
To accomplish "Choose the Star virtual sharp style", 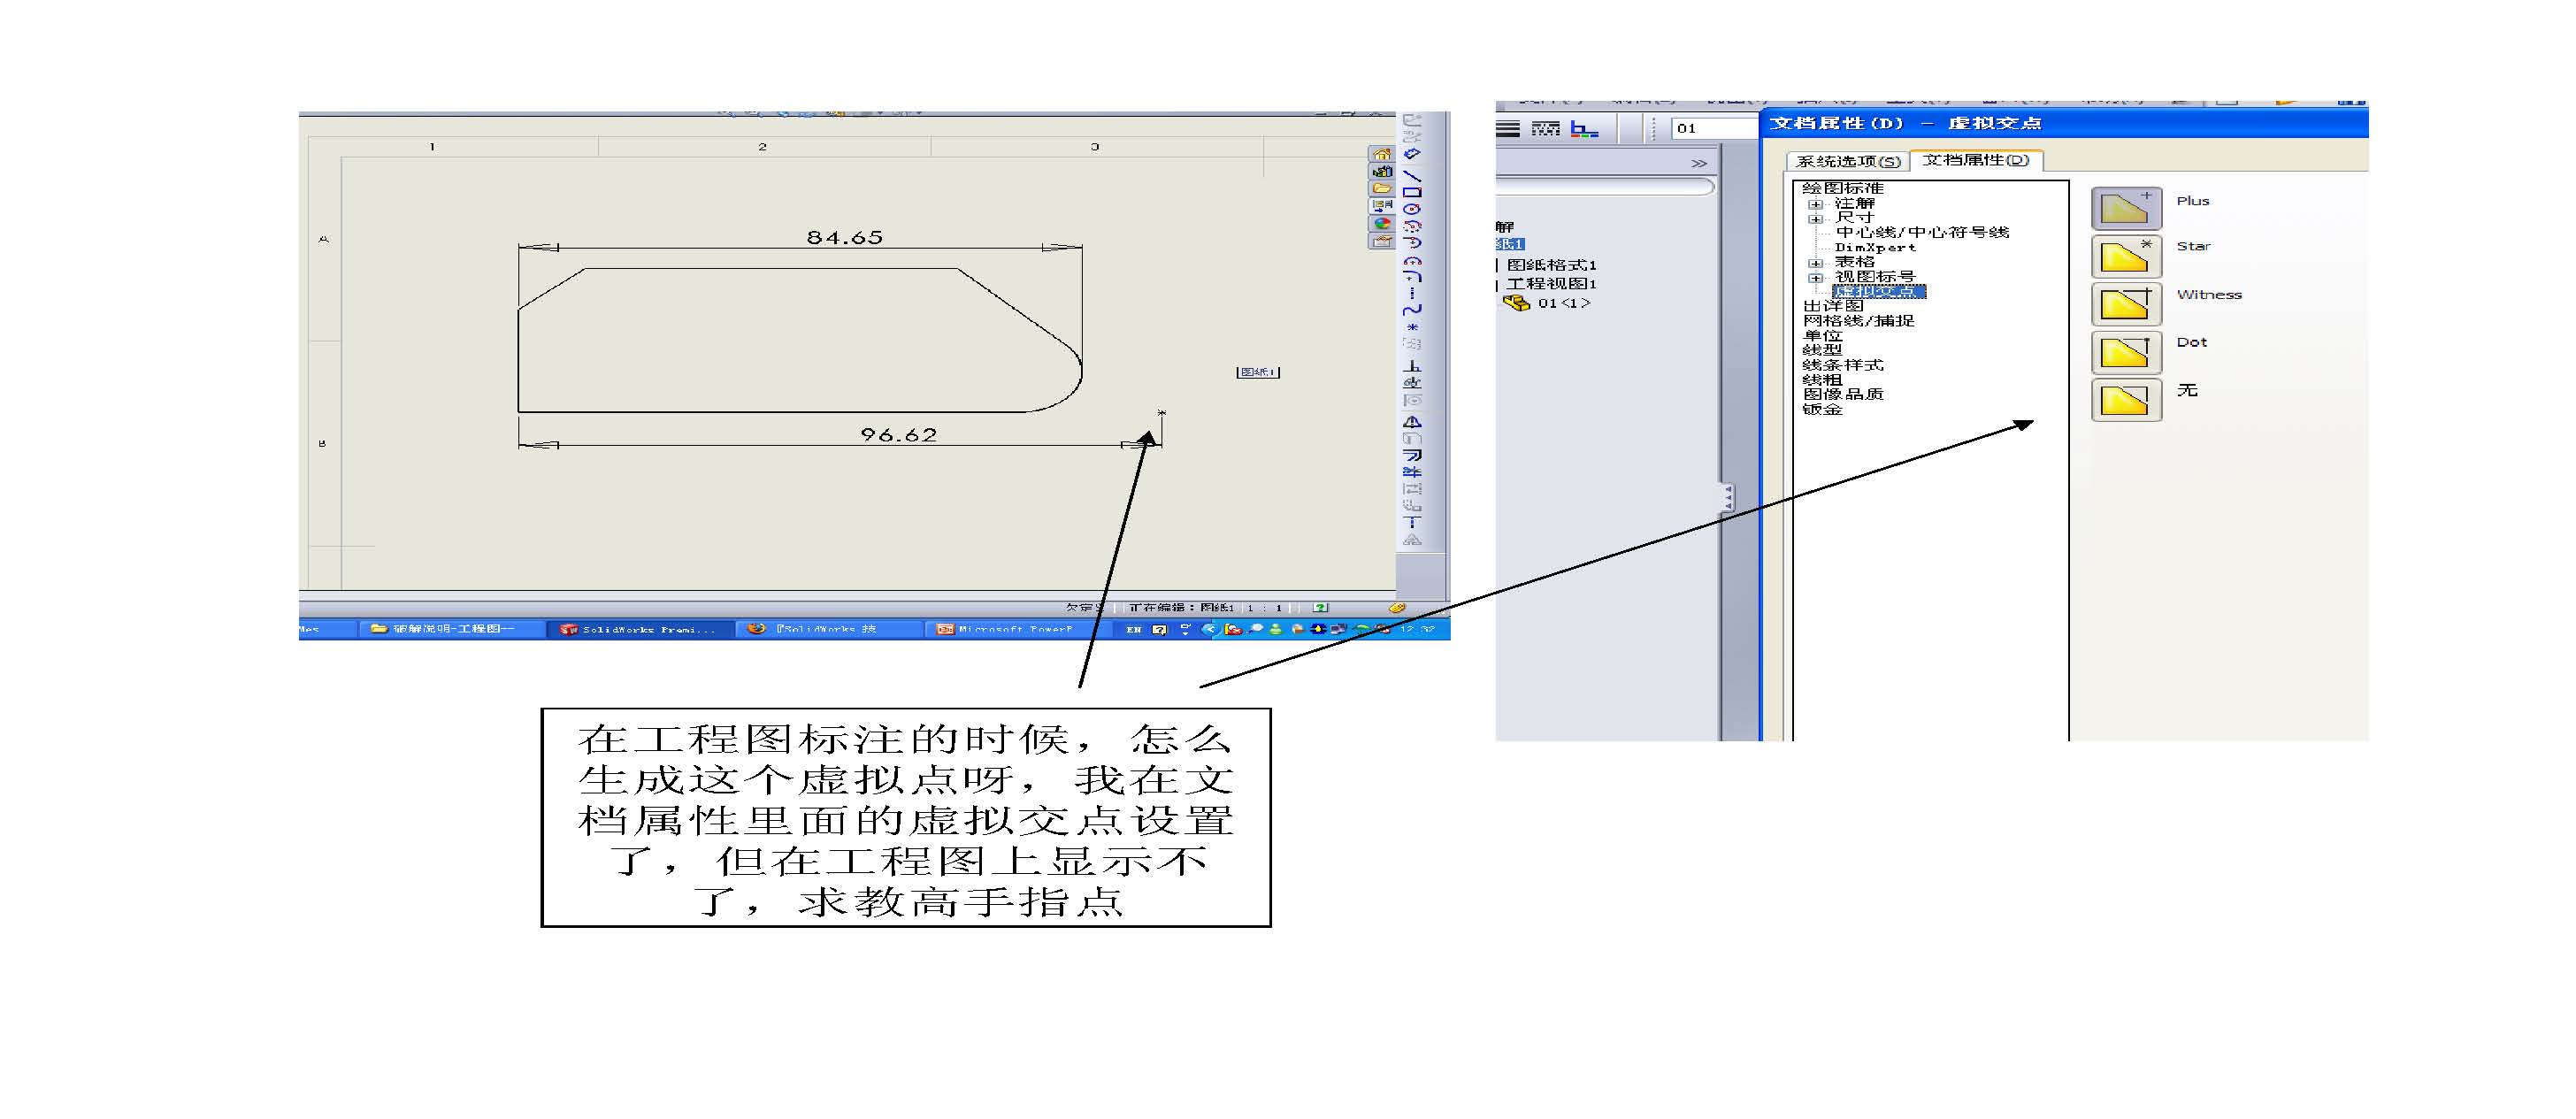I will [x=2125, y=257].
